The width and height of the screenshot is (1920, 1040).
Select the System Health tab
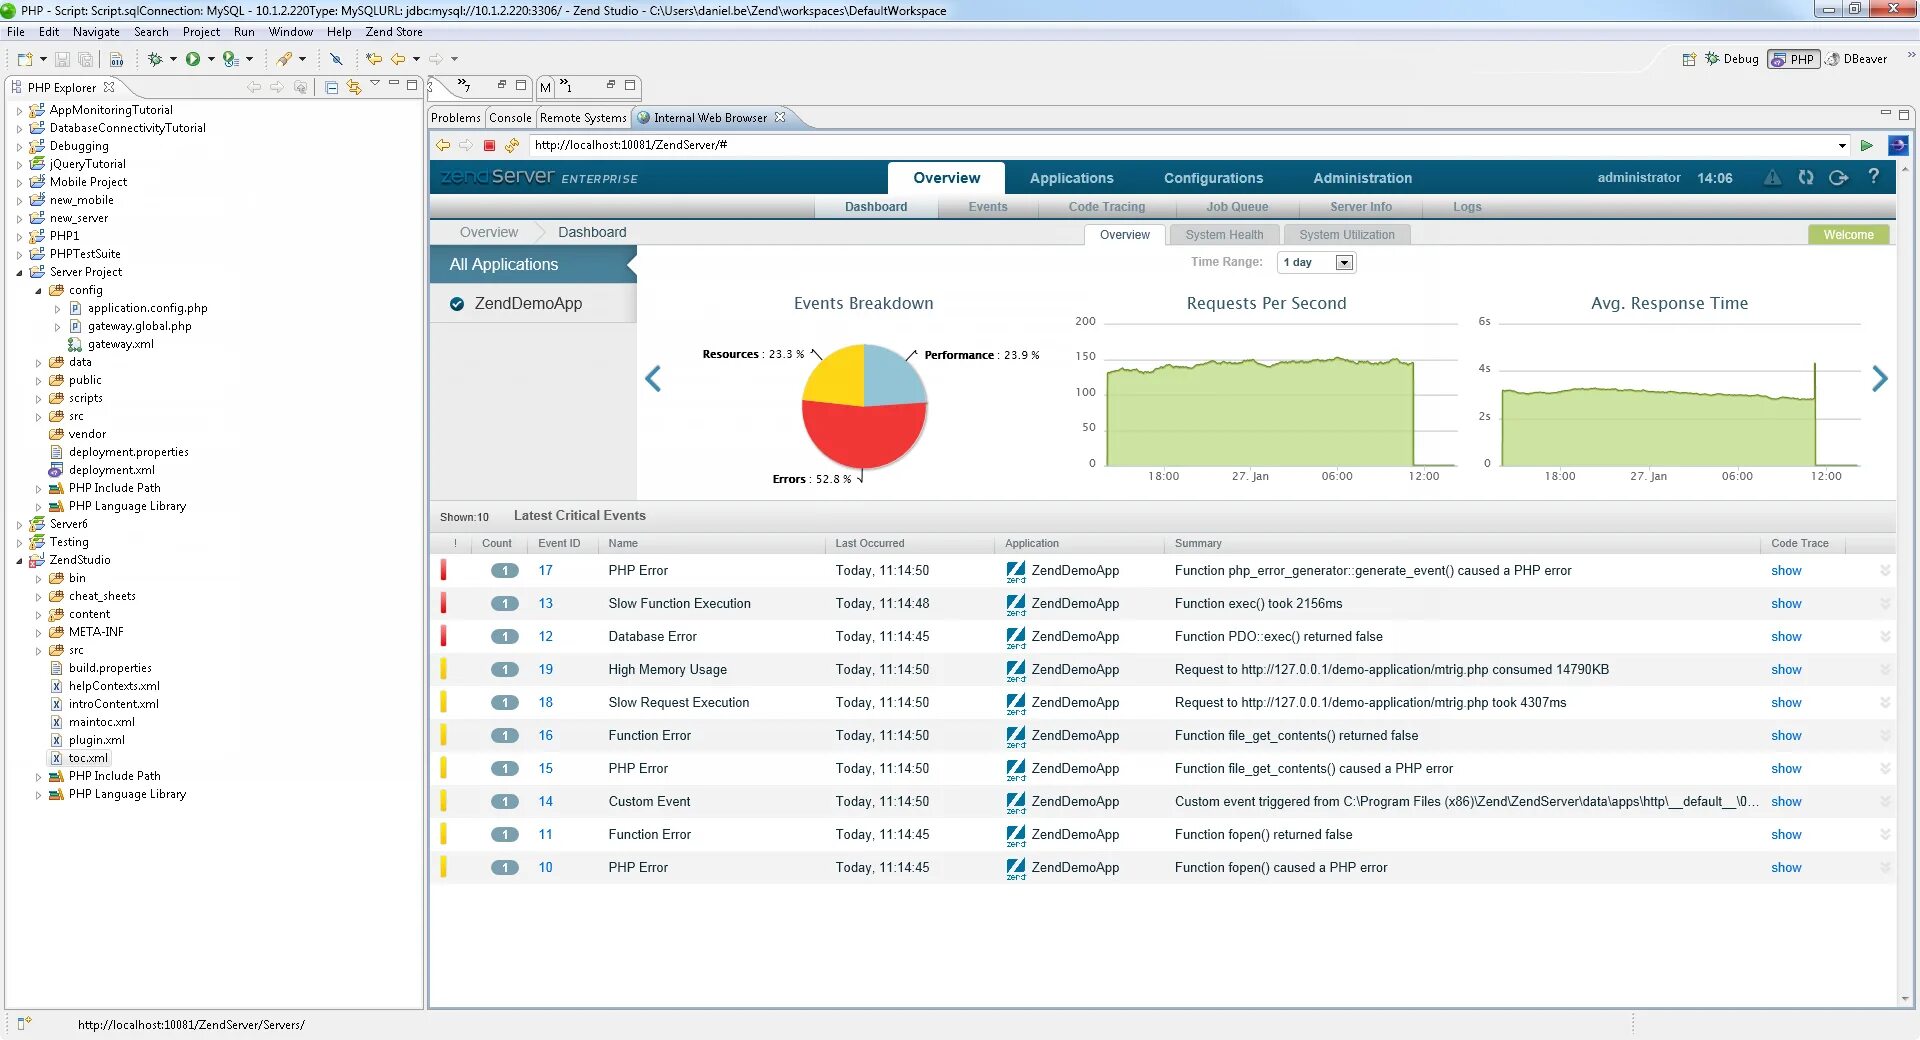click(x=1224, y=235)
